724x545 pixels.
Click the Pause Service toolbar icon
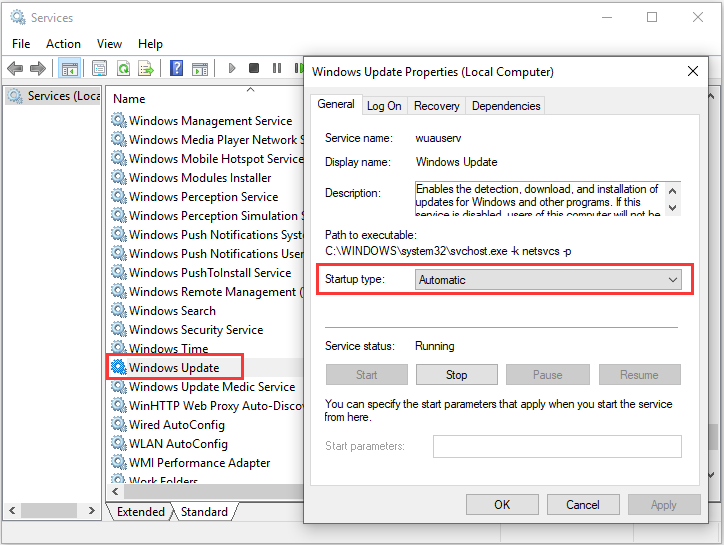pos(277,68)
